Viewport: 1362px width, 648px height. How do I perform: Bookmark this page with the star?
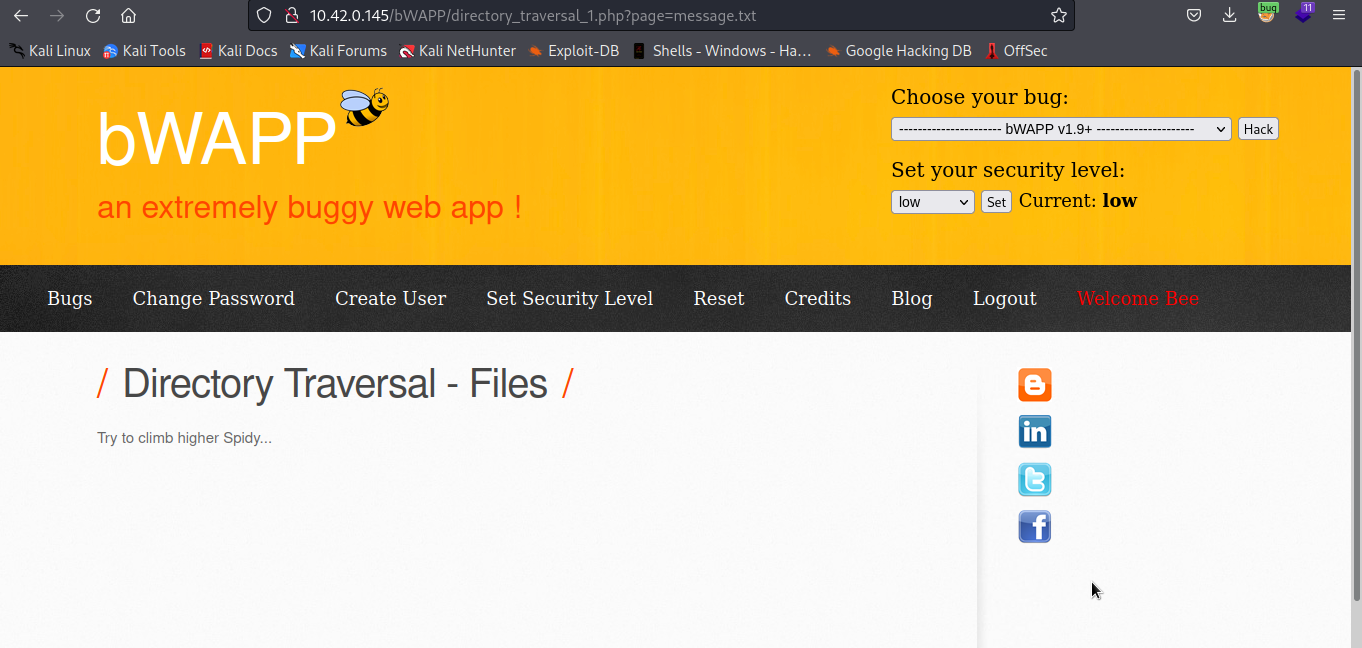[1059, 16]
